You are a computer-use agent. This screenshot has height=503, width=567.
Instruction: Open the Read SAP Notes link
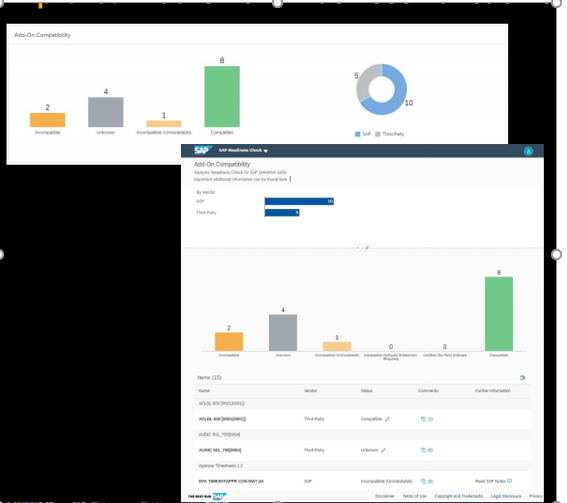pos(493,481)
